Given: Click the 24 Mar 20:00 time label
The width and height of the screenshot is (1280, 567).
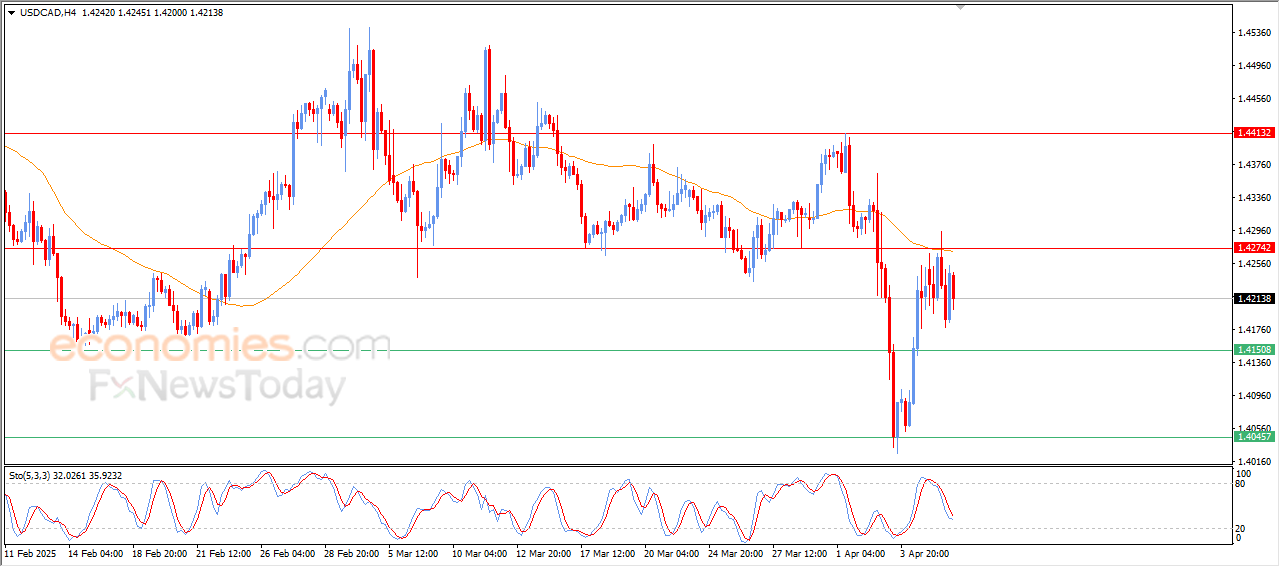Looking at the screenshot, I should (x=735, y=552).
